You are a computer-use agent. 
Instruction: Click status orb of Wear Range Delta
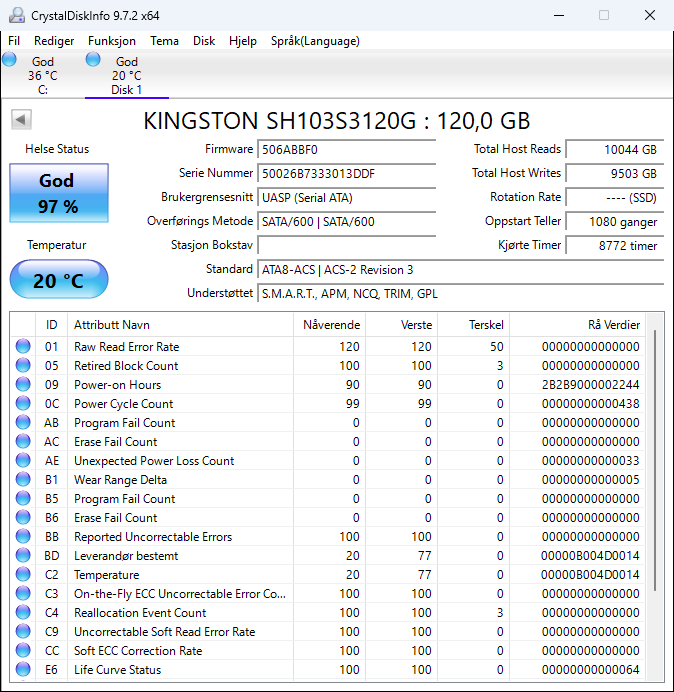(x=23, y=479)
